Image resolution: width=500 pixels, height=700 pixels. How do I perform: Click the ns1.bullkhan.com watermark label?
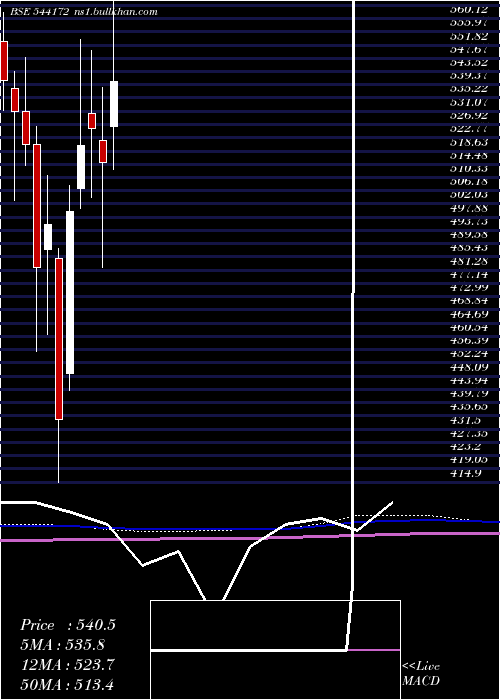point(116,12)
